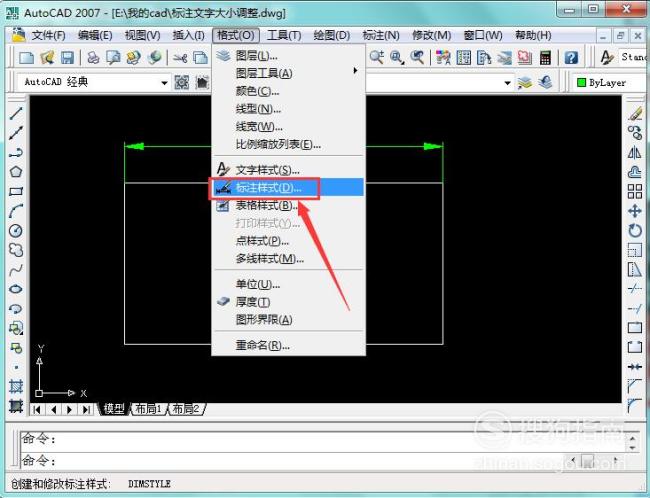This screenshot has height=498, width=650.
Task: Click the Plot Preview icon
Action: coord(113,58)
